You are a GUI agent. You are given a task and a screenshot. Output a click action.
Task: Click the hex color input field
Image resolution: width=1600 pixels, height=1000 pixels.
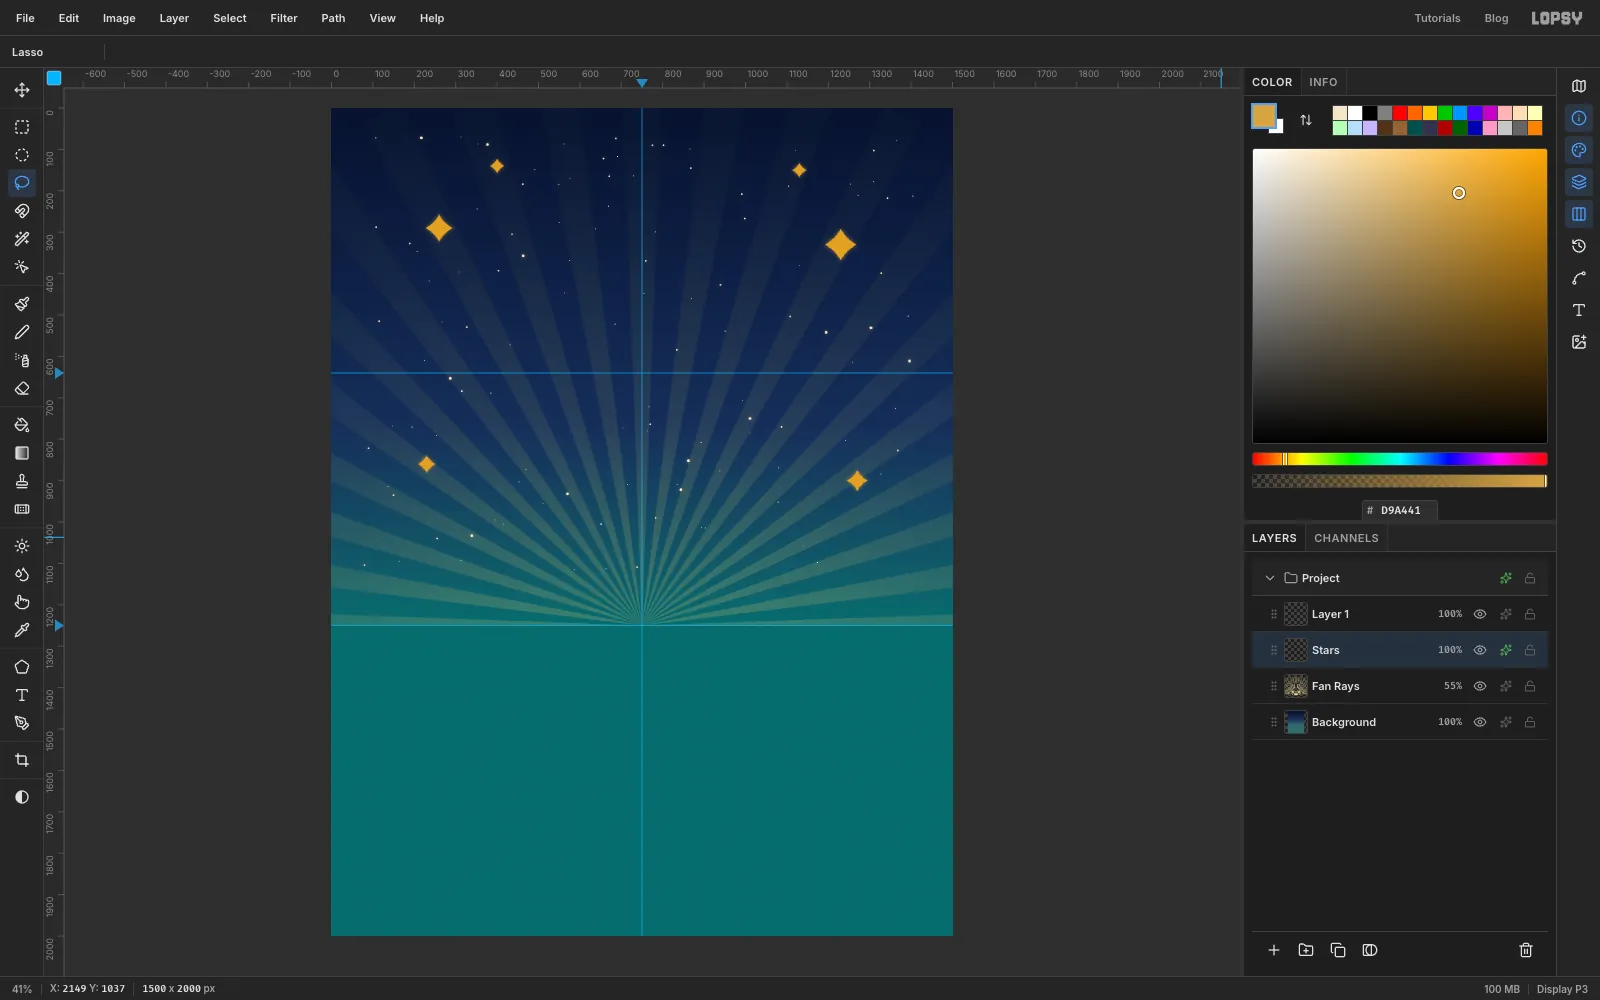click(x=1400, y=510)
